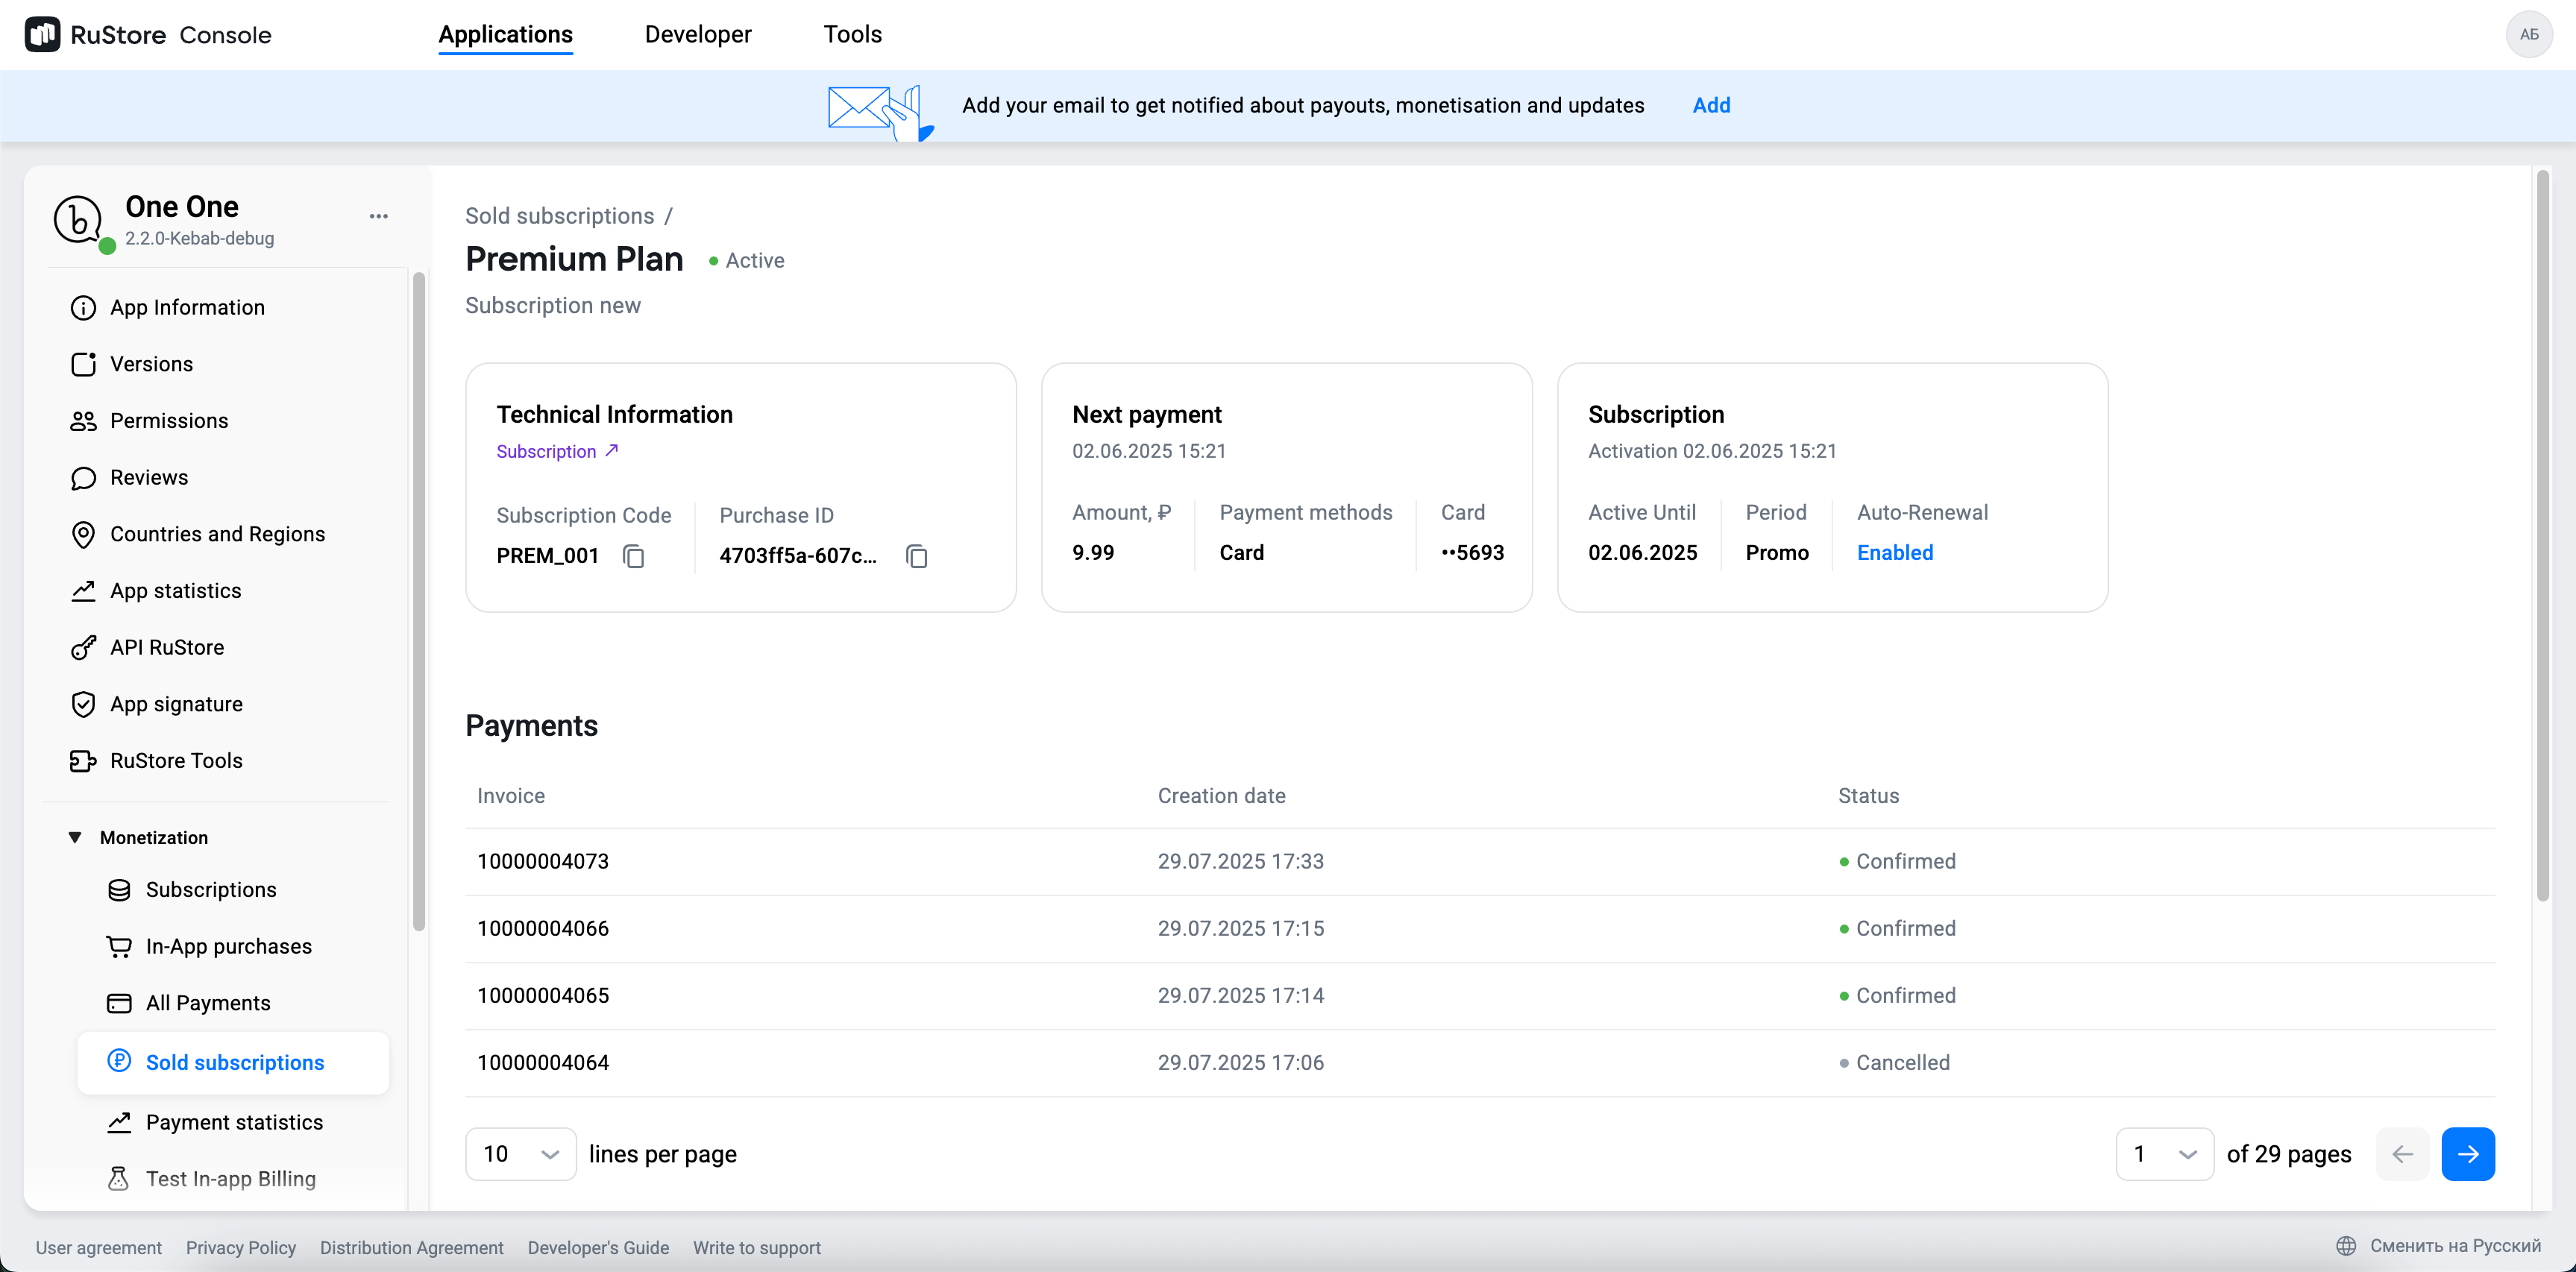Copy the Subscription Code PREM_001
2576x1272 pixels.
[633, 556]
